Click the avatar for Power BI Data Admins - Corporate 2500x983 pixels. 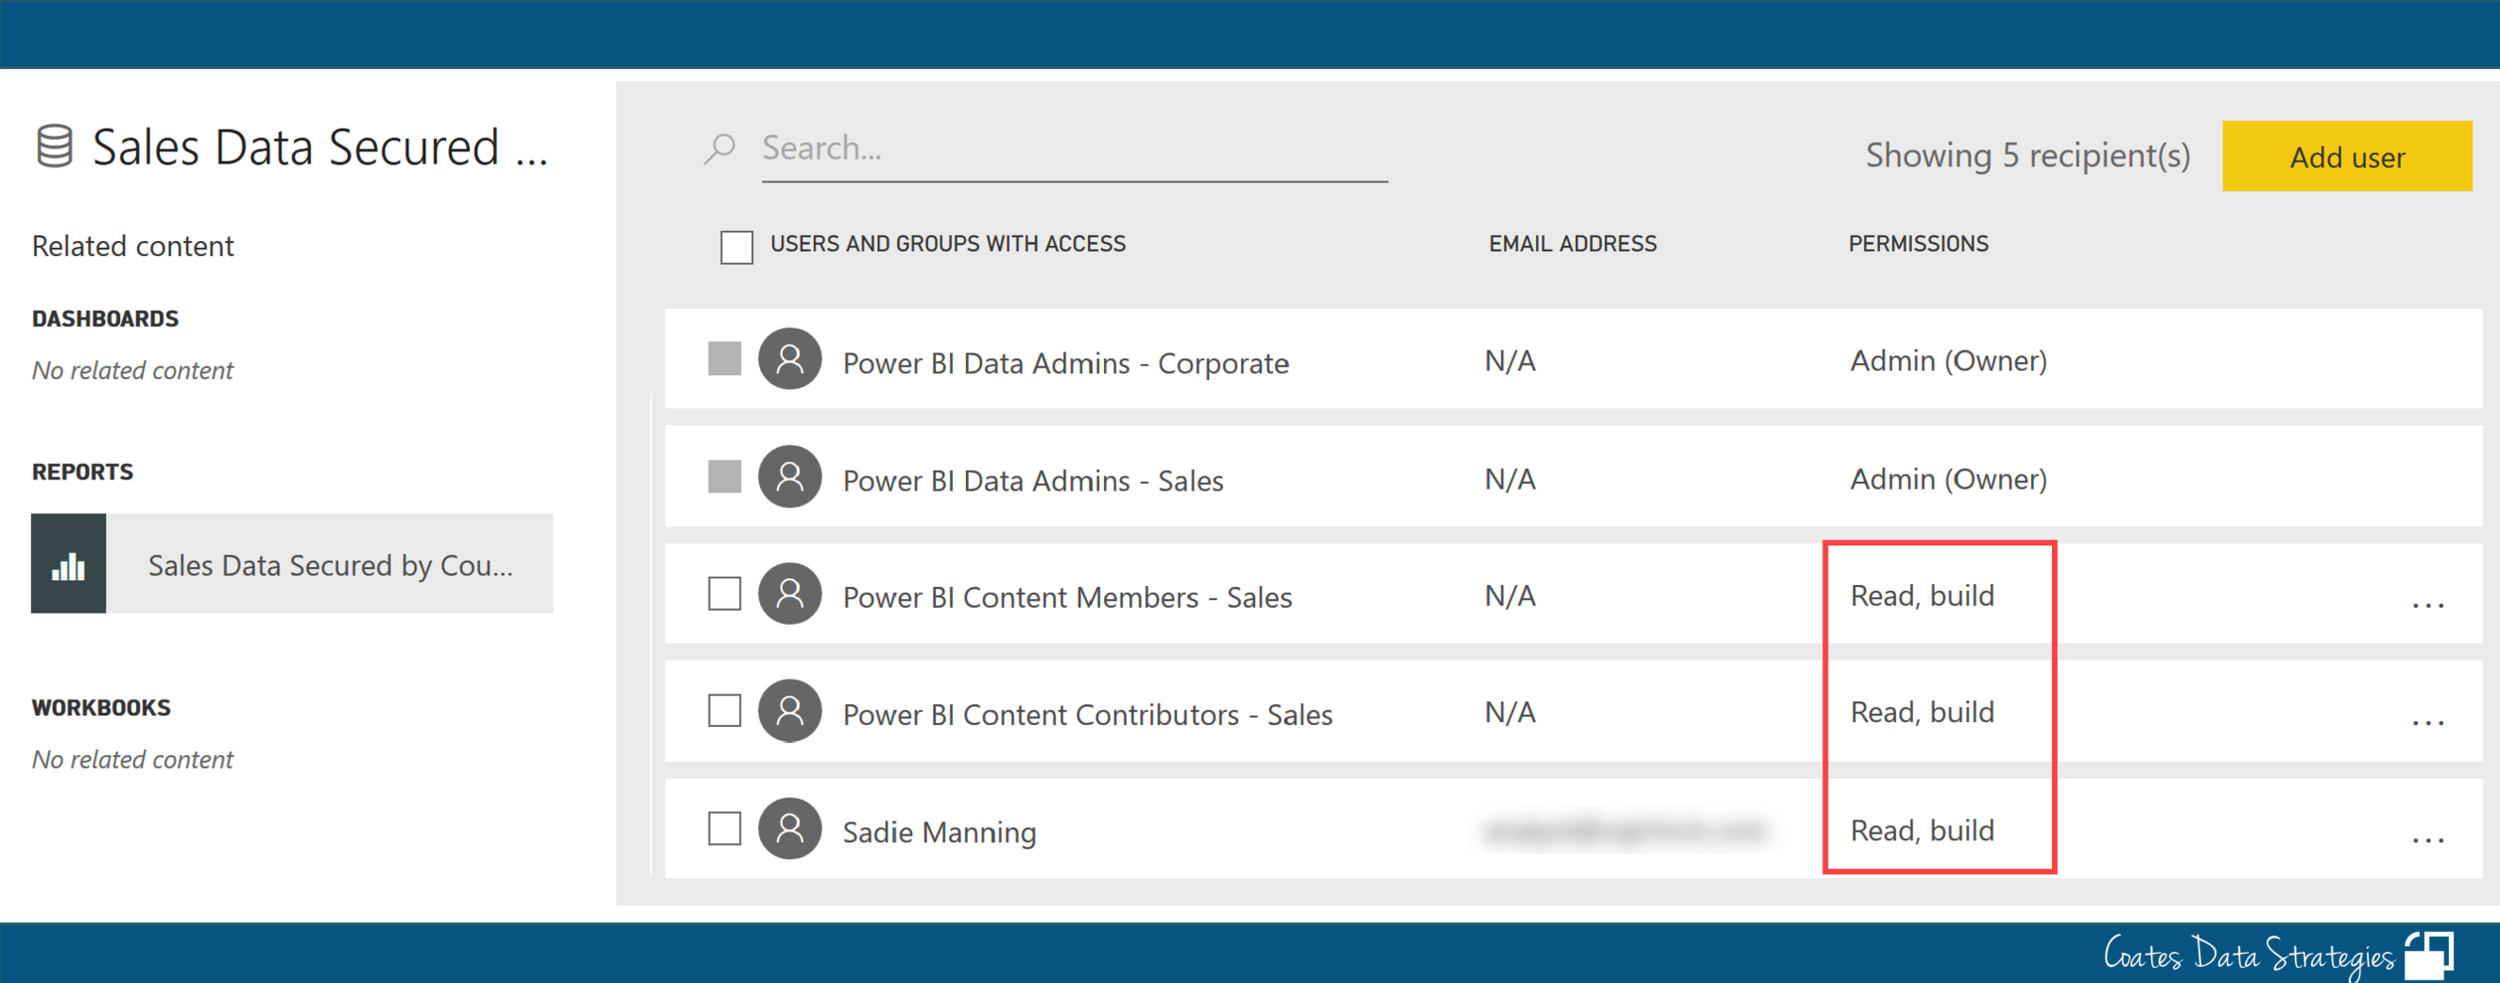(x=789, y=362)
